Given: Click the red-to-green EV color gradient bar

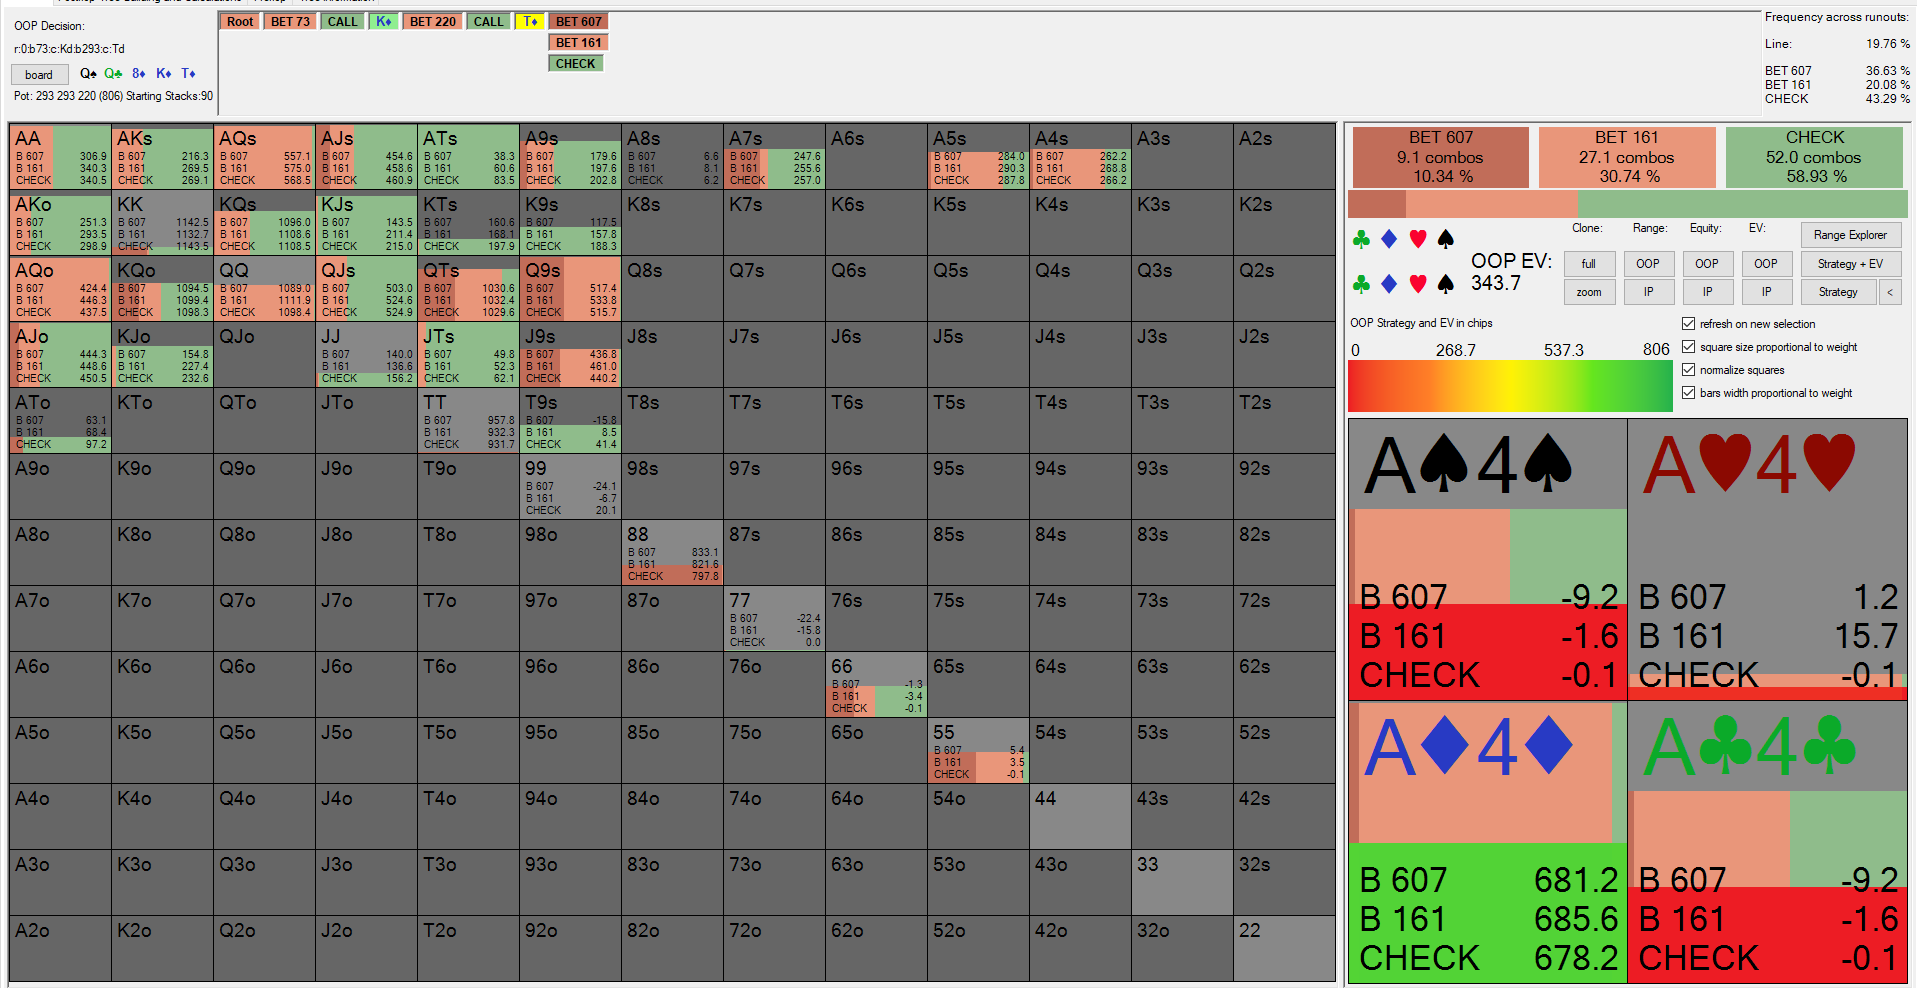Looking at the screenshot, I should [1510, 386].
